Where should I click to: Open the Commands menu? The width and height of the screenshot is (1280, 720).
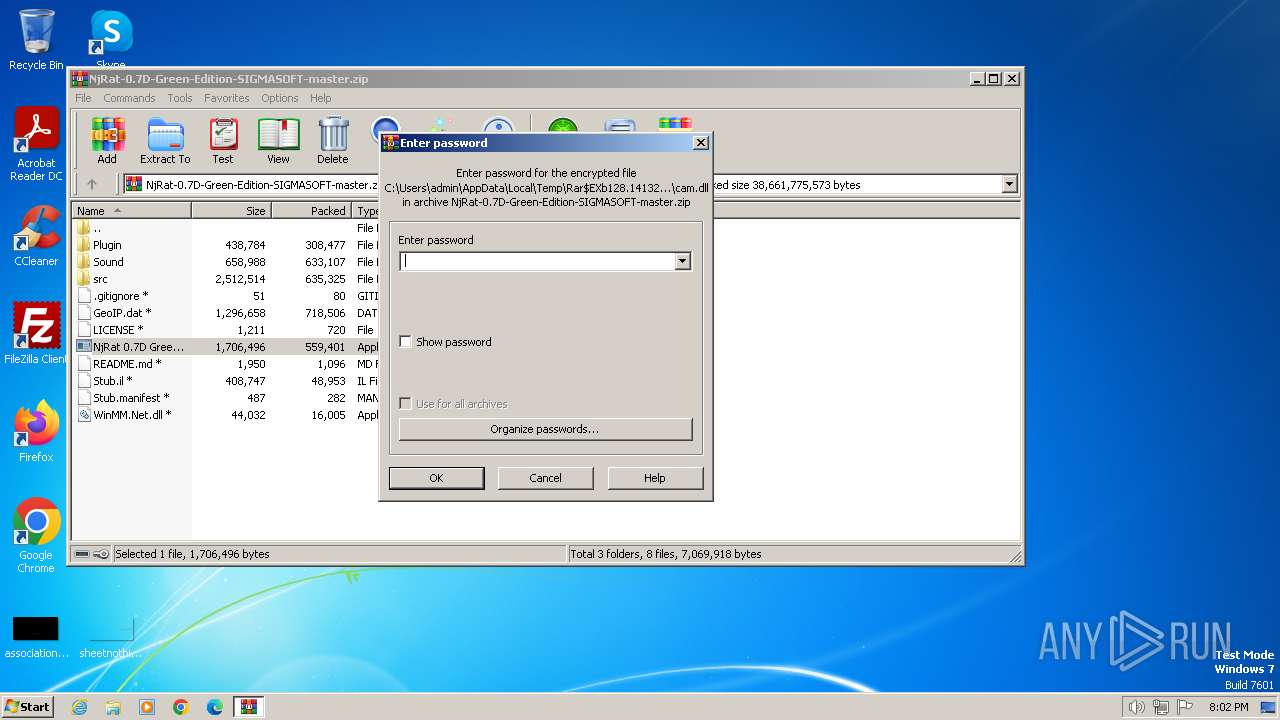(x=129, y=98)
